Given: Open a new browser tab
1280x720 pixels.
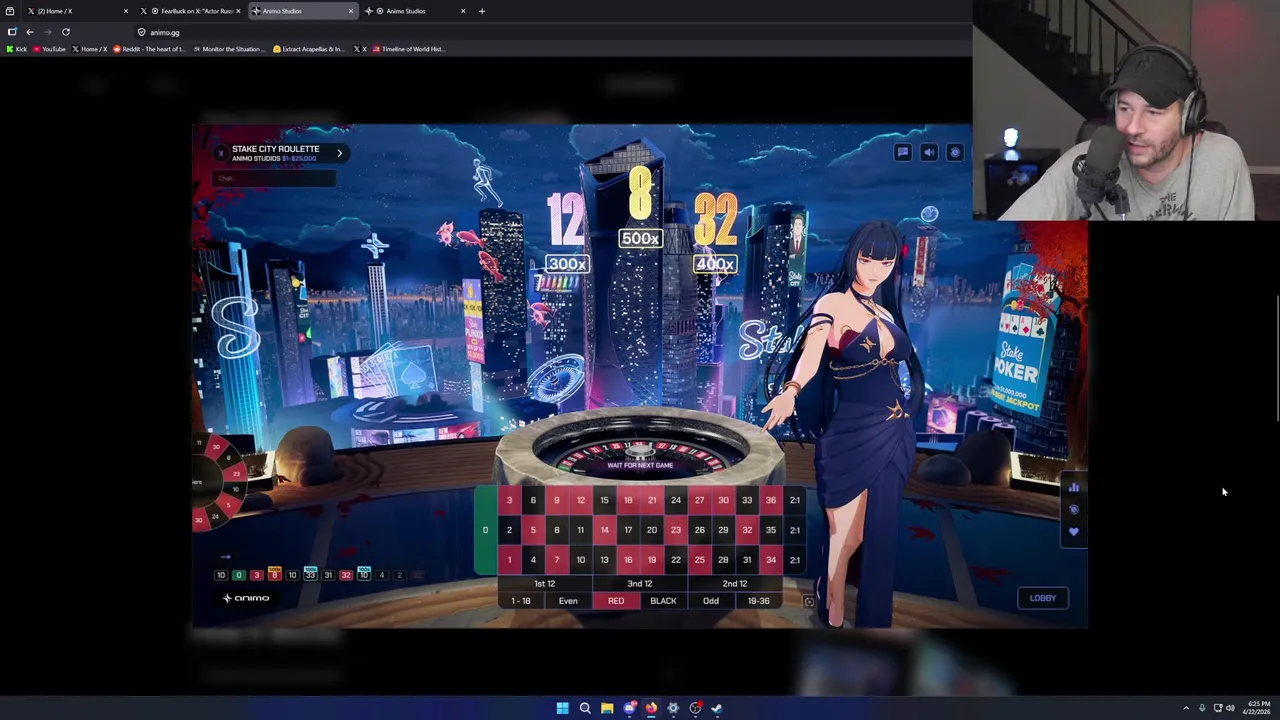Looking at the screenshot, I should coord(482,11).
